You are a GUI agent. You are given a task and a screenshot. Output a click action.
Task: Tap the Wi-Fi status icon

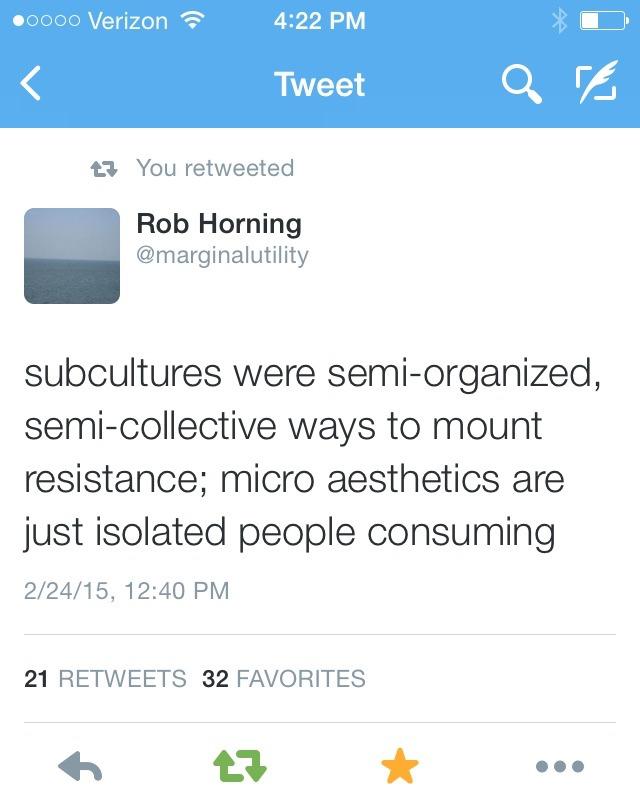pyautogui.click(x=189, y=20)
